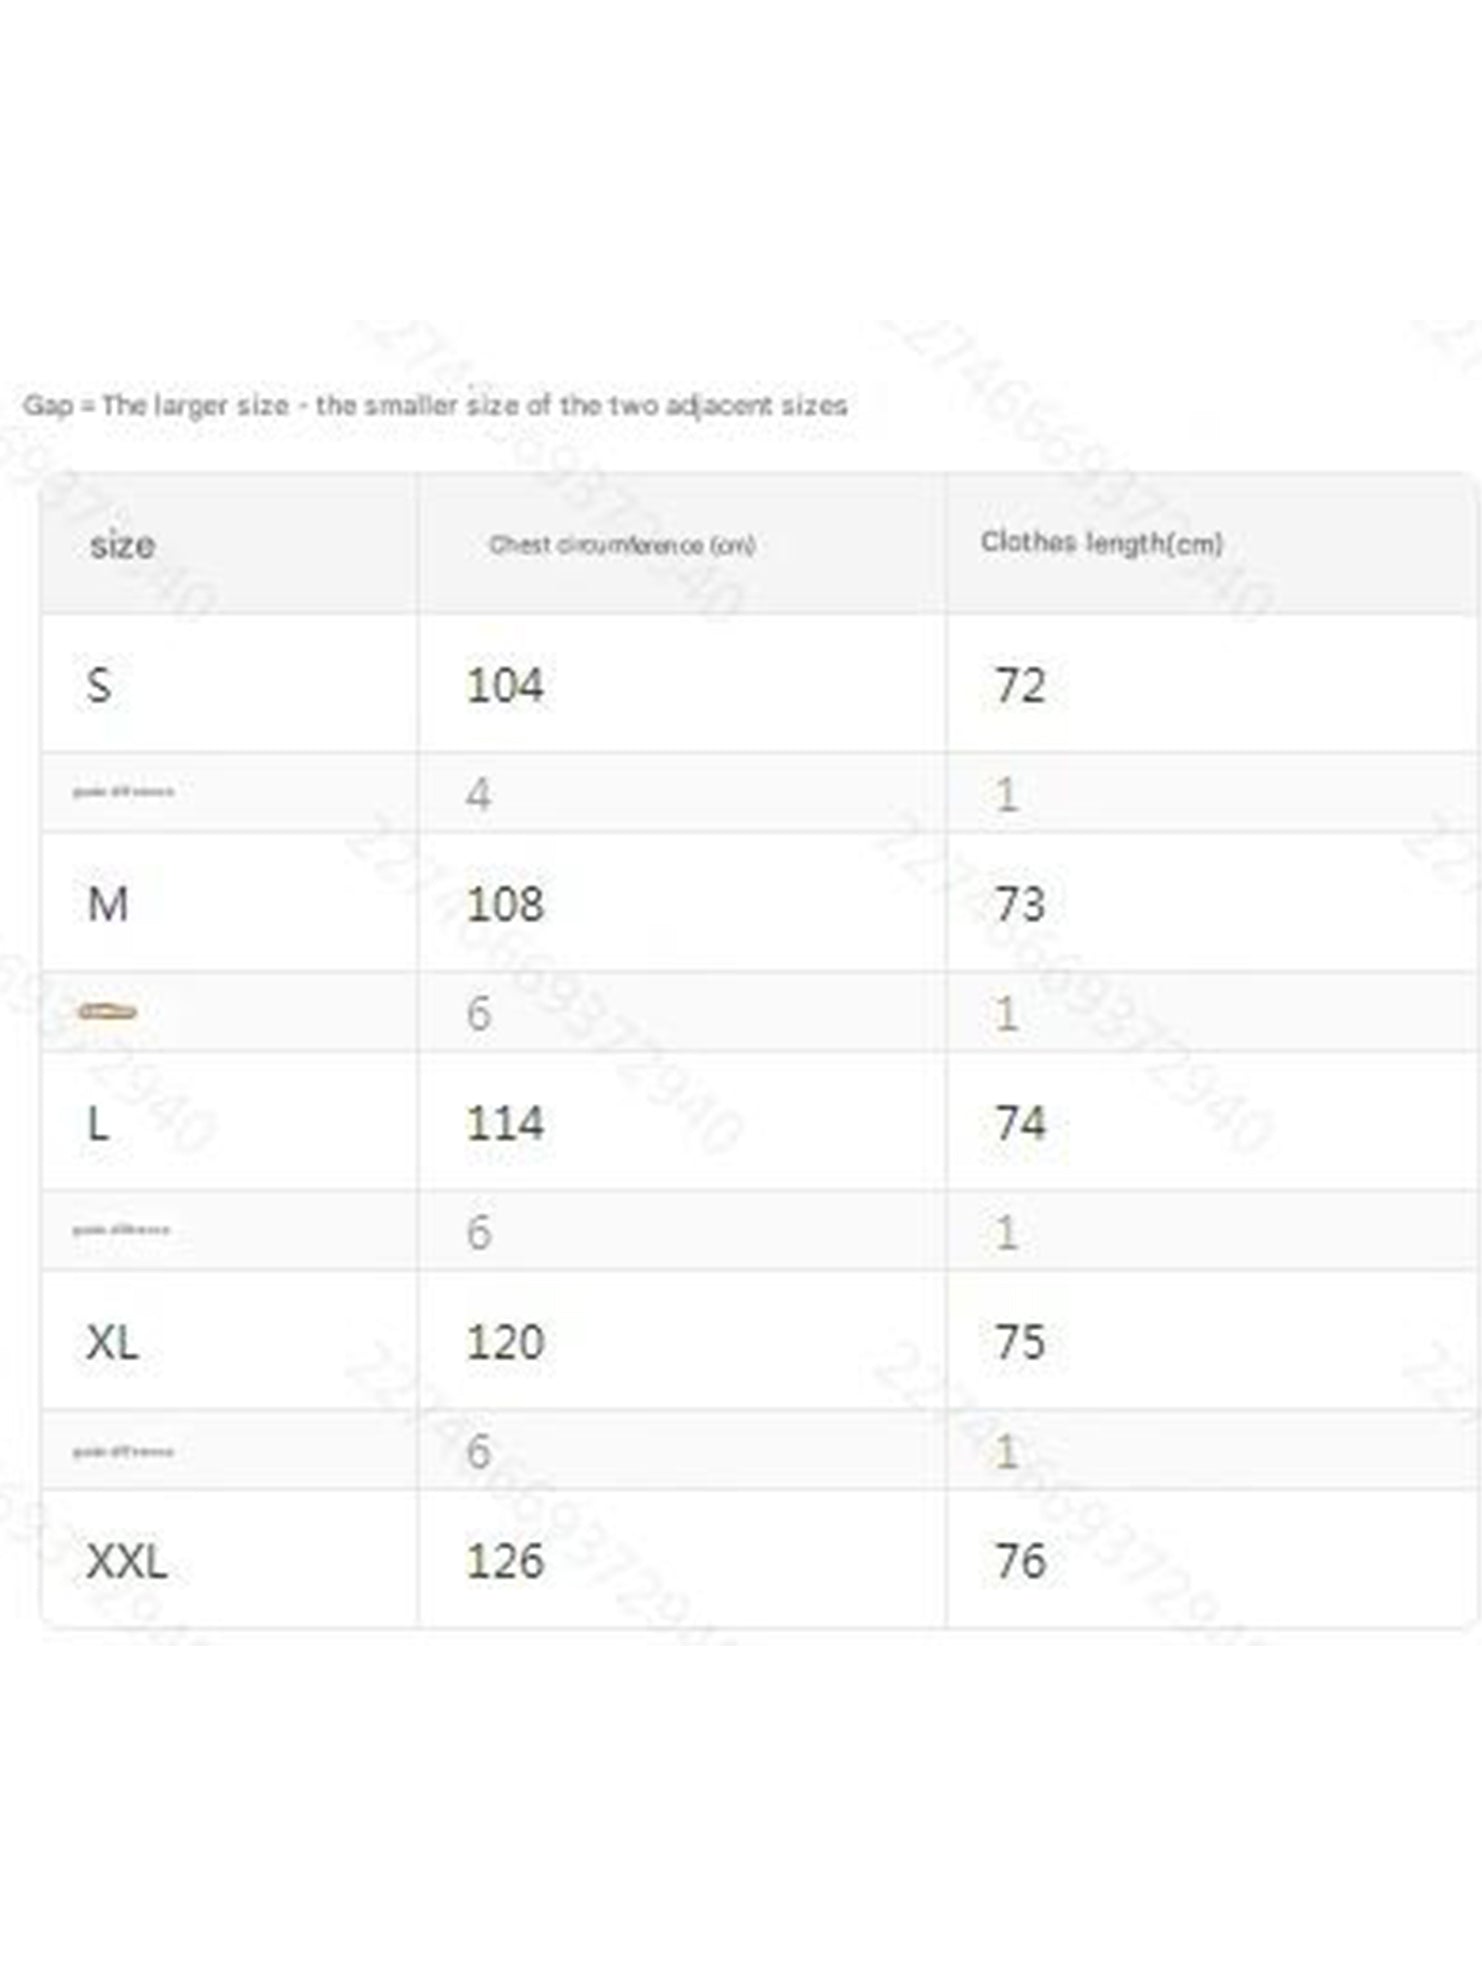
Task: Click the M size label
Action: tap(108, 904)
